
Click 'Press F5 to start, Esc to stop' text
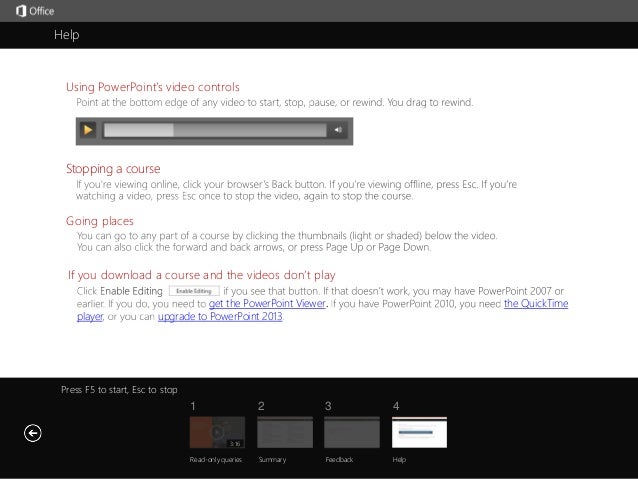point(119,390)
